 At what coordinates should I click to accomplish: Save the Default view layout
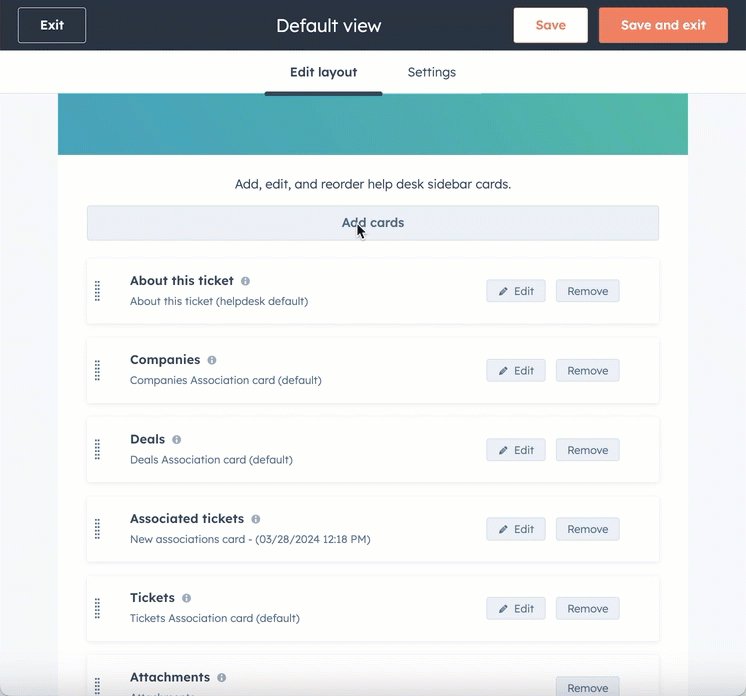point(550,25)
